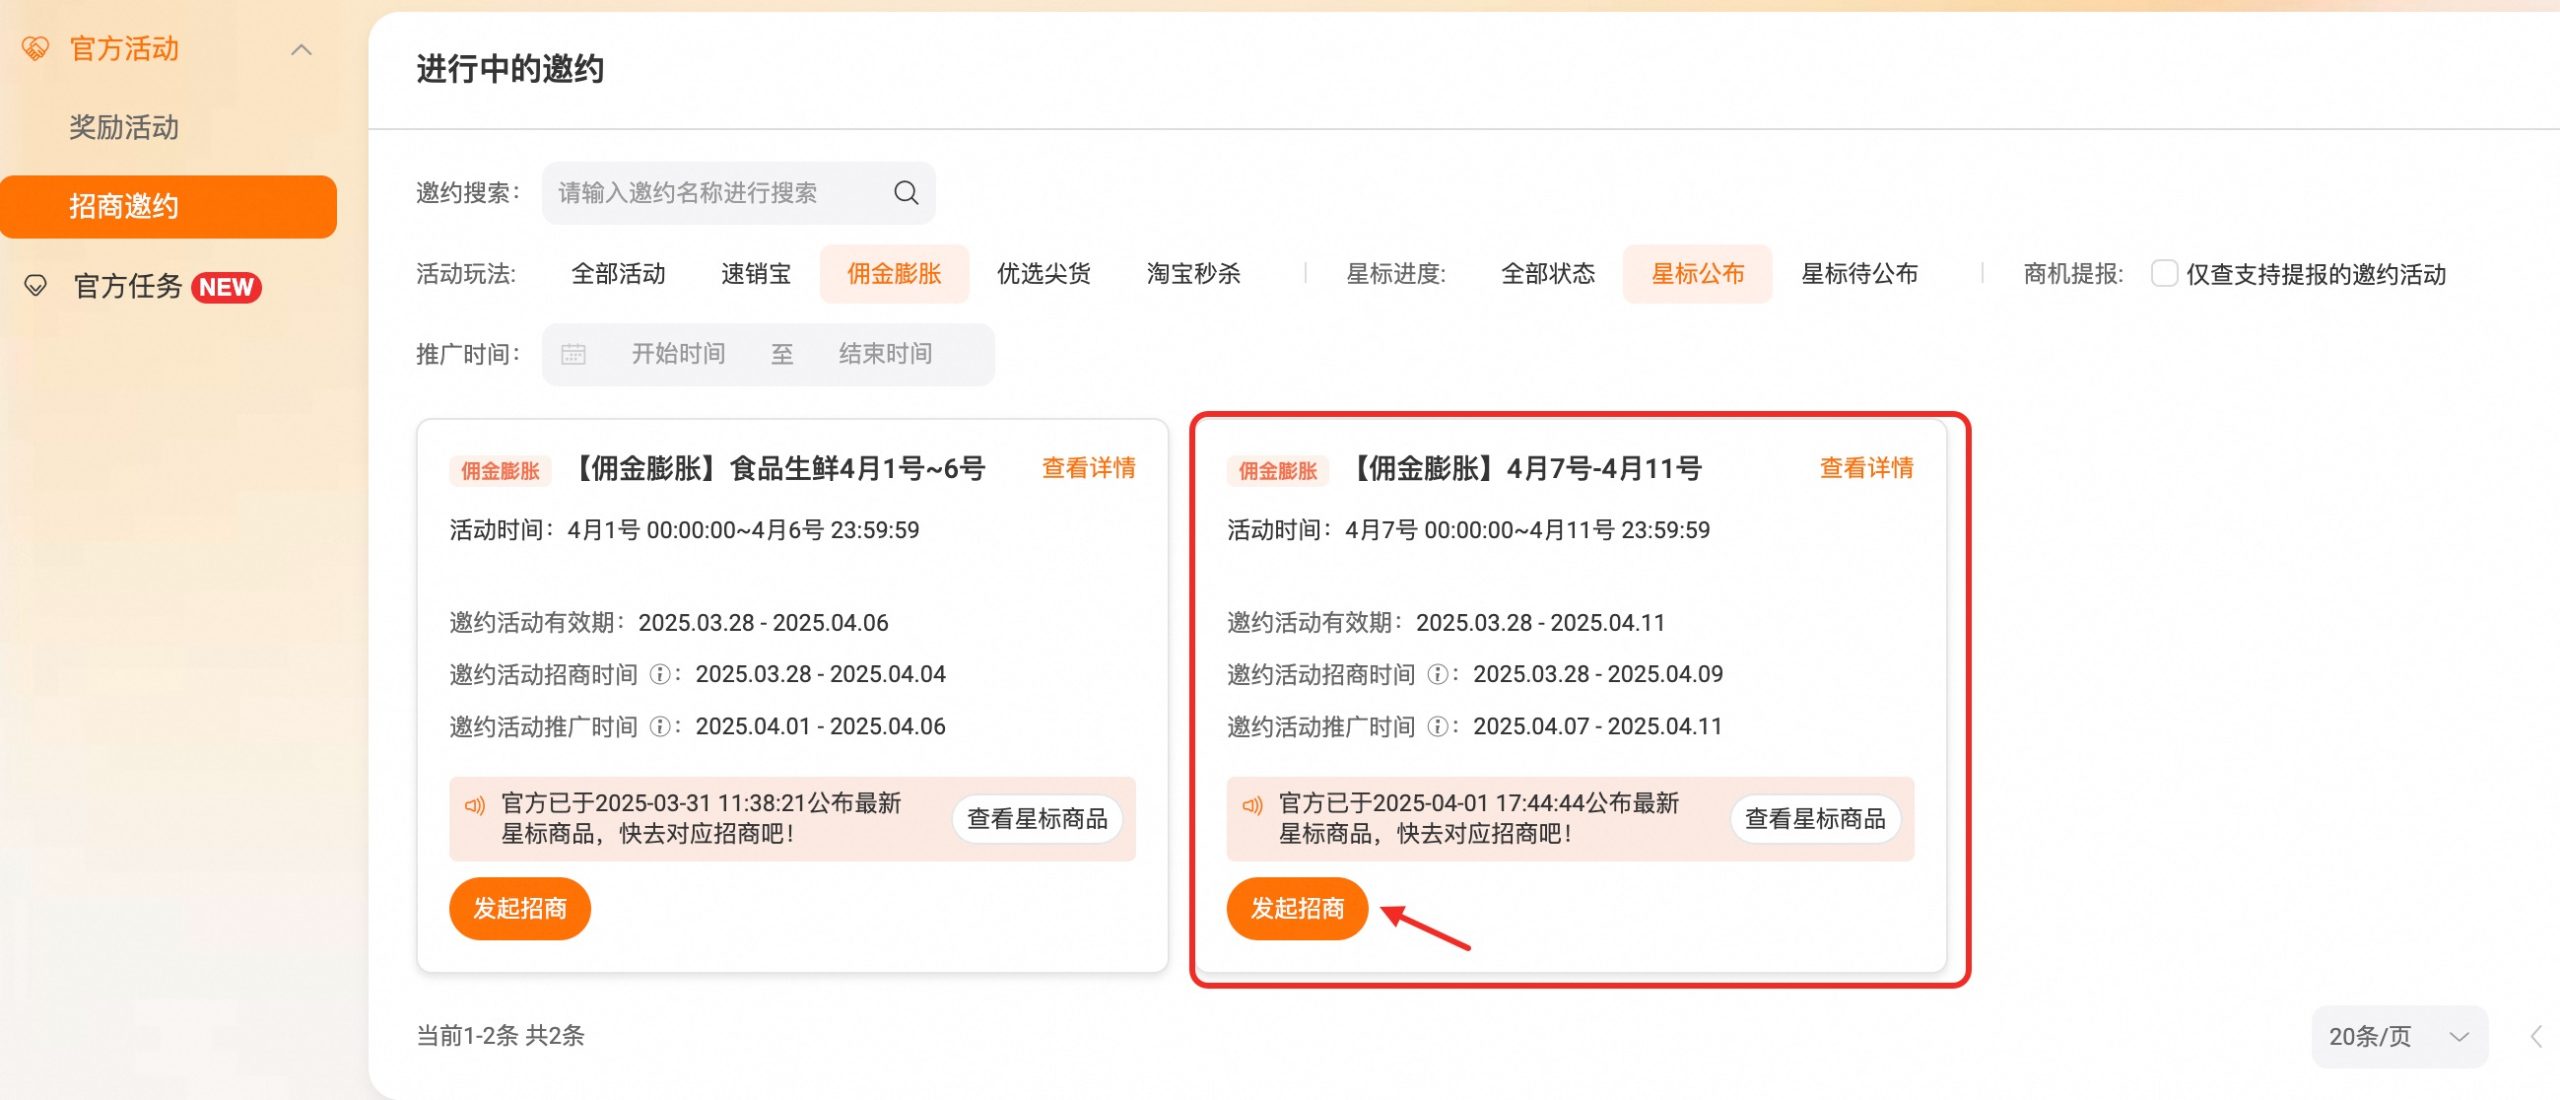Select 全部状态 star status
This screenshot has height=1100, width=2560.
point(1548,273)
